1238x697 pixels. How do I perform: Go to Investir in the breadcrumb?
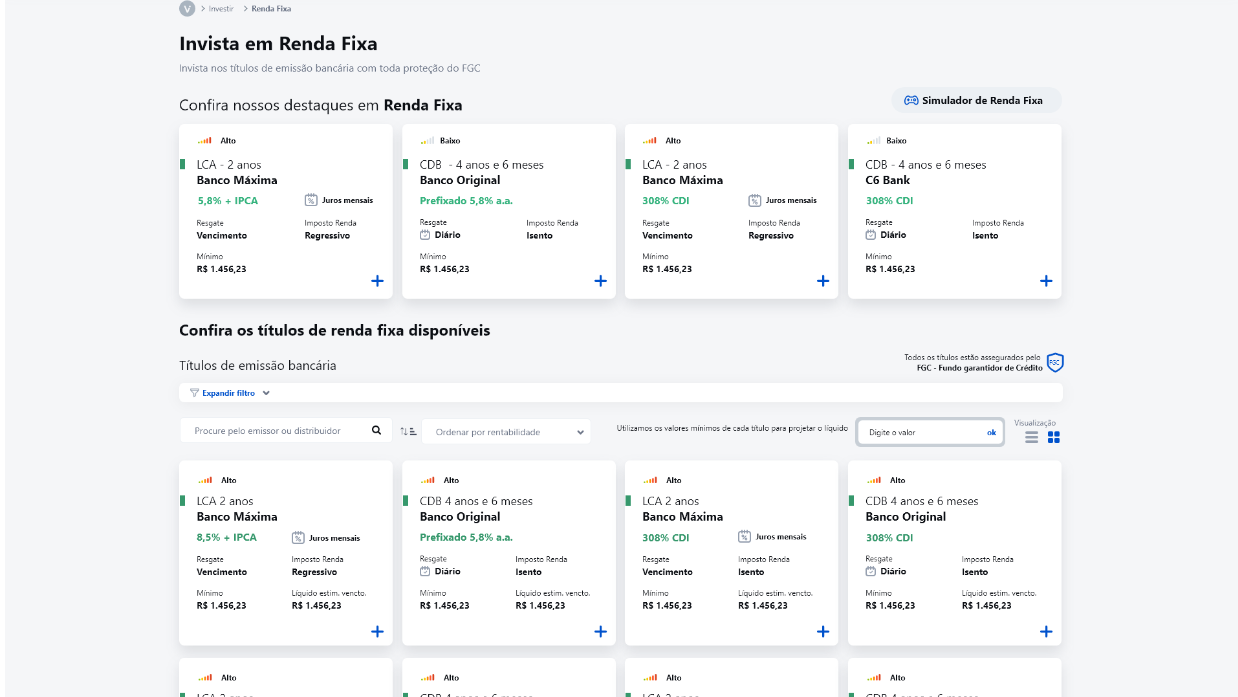pyautogui.click(x=221, y=8)
